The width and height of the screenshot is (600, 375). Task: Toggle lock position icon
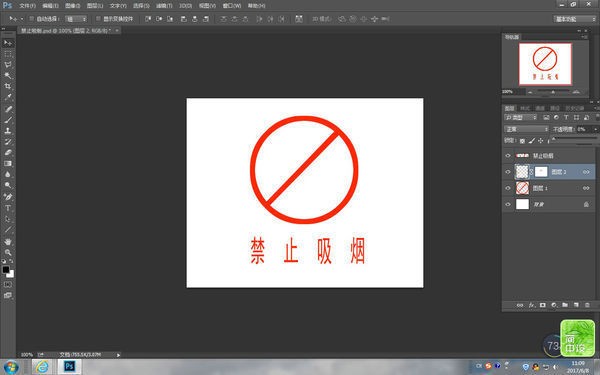coord(540,141)
